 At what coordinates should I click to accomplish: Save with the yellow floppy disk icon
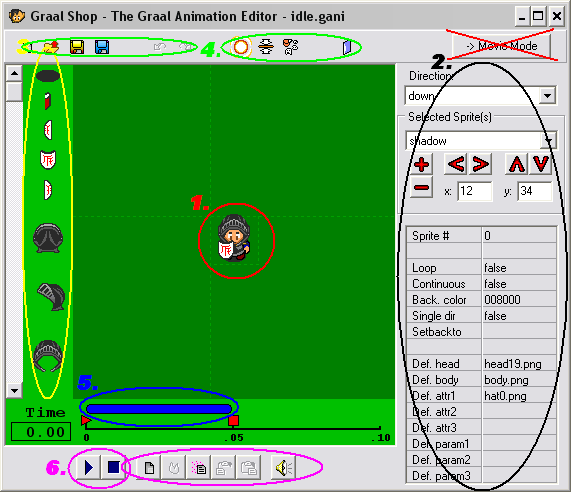tap(77, 47)
